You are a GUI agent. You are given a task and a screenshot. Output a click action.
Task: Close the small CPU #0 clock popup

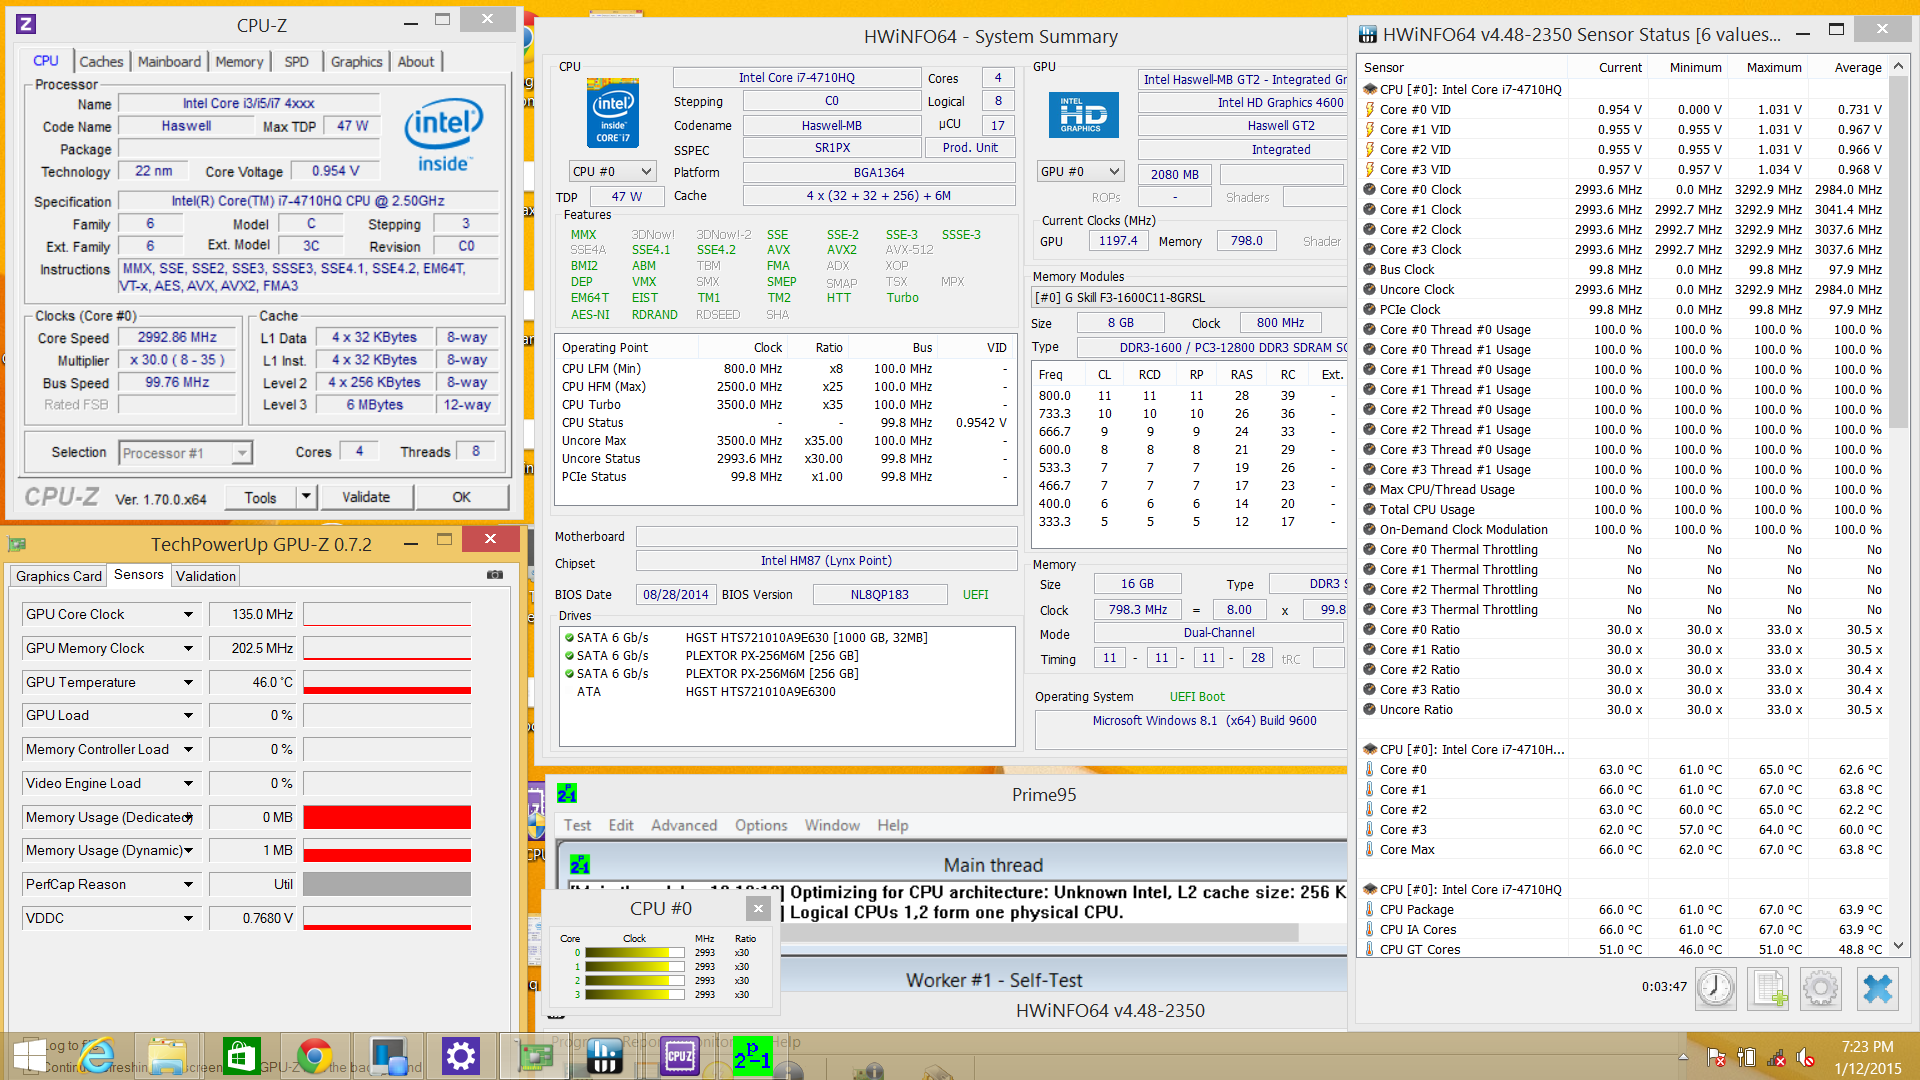point(758,908)
